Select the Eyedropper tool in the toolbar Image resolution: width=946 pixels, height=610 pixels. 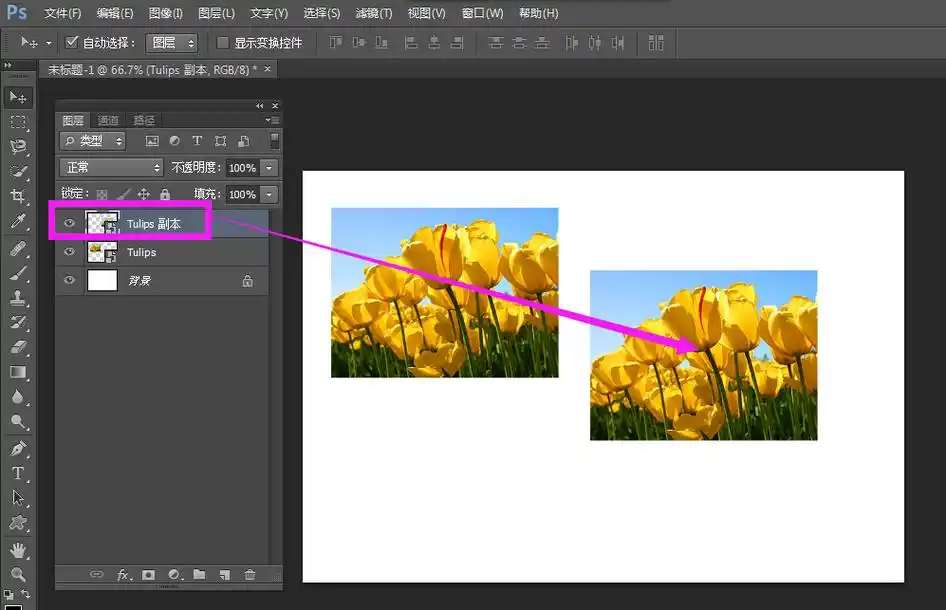pyautogui.click(x=18, y=222)
